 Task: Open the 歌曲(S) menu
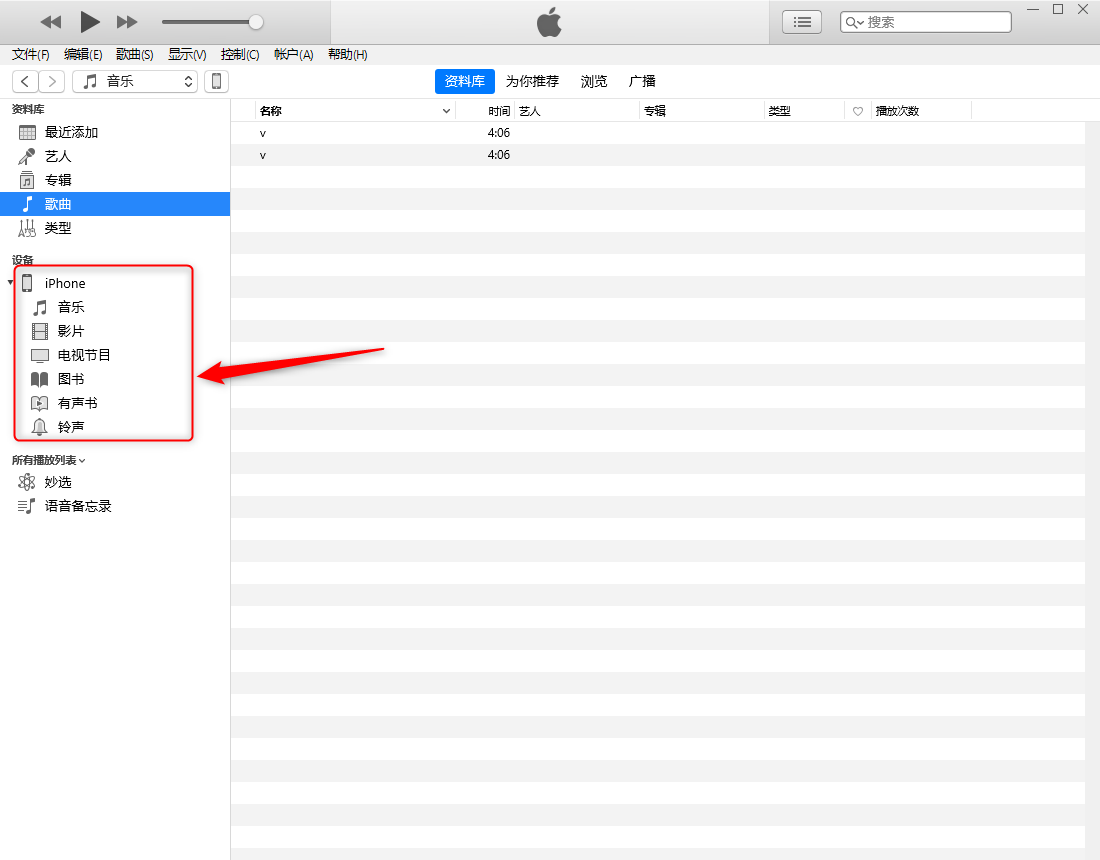point(135,55)
